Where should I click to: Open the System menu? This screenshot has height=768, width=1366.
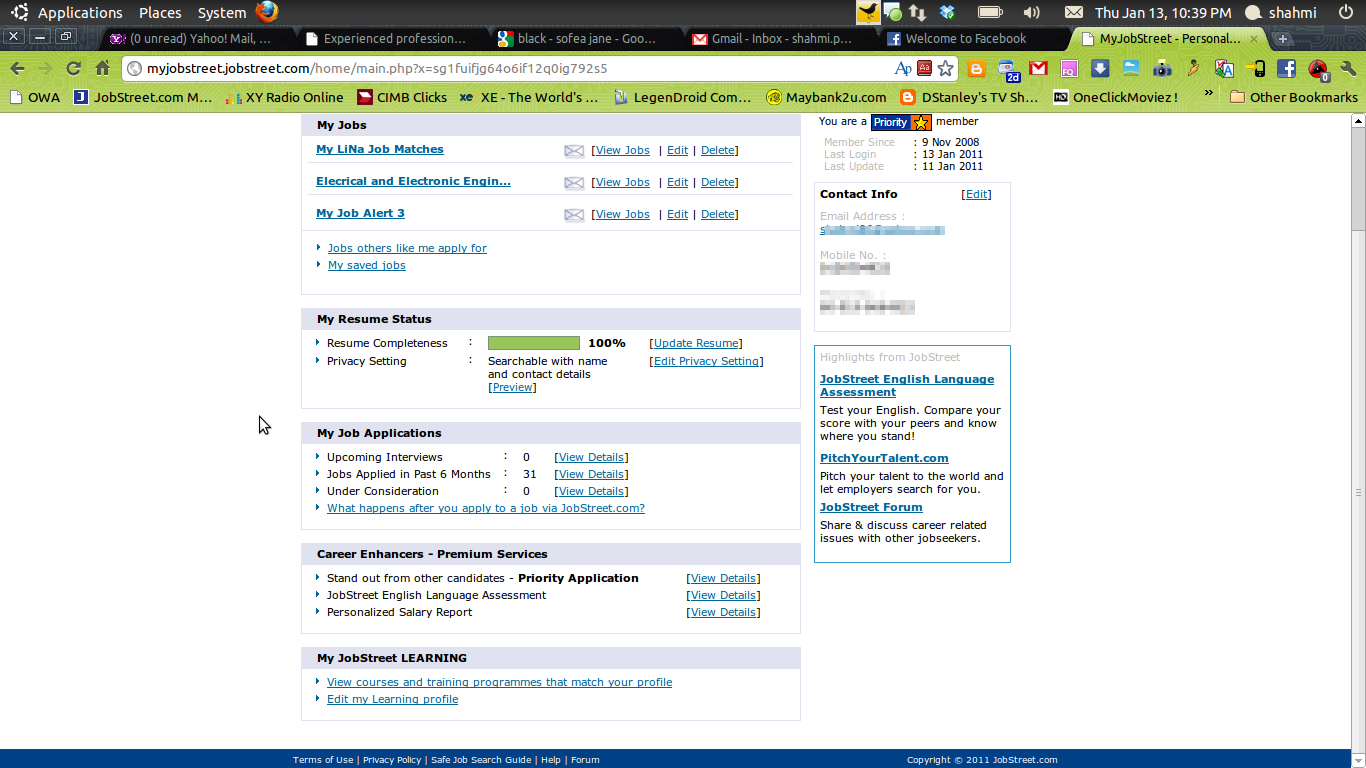[x=222, y=13]
